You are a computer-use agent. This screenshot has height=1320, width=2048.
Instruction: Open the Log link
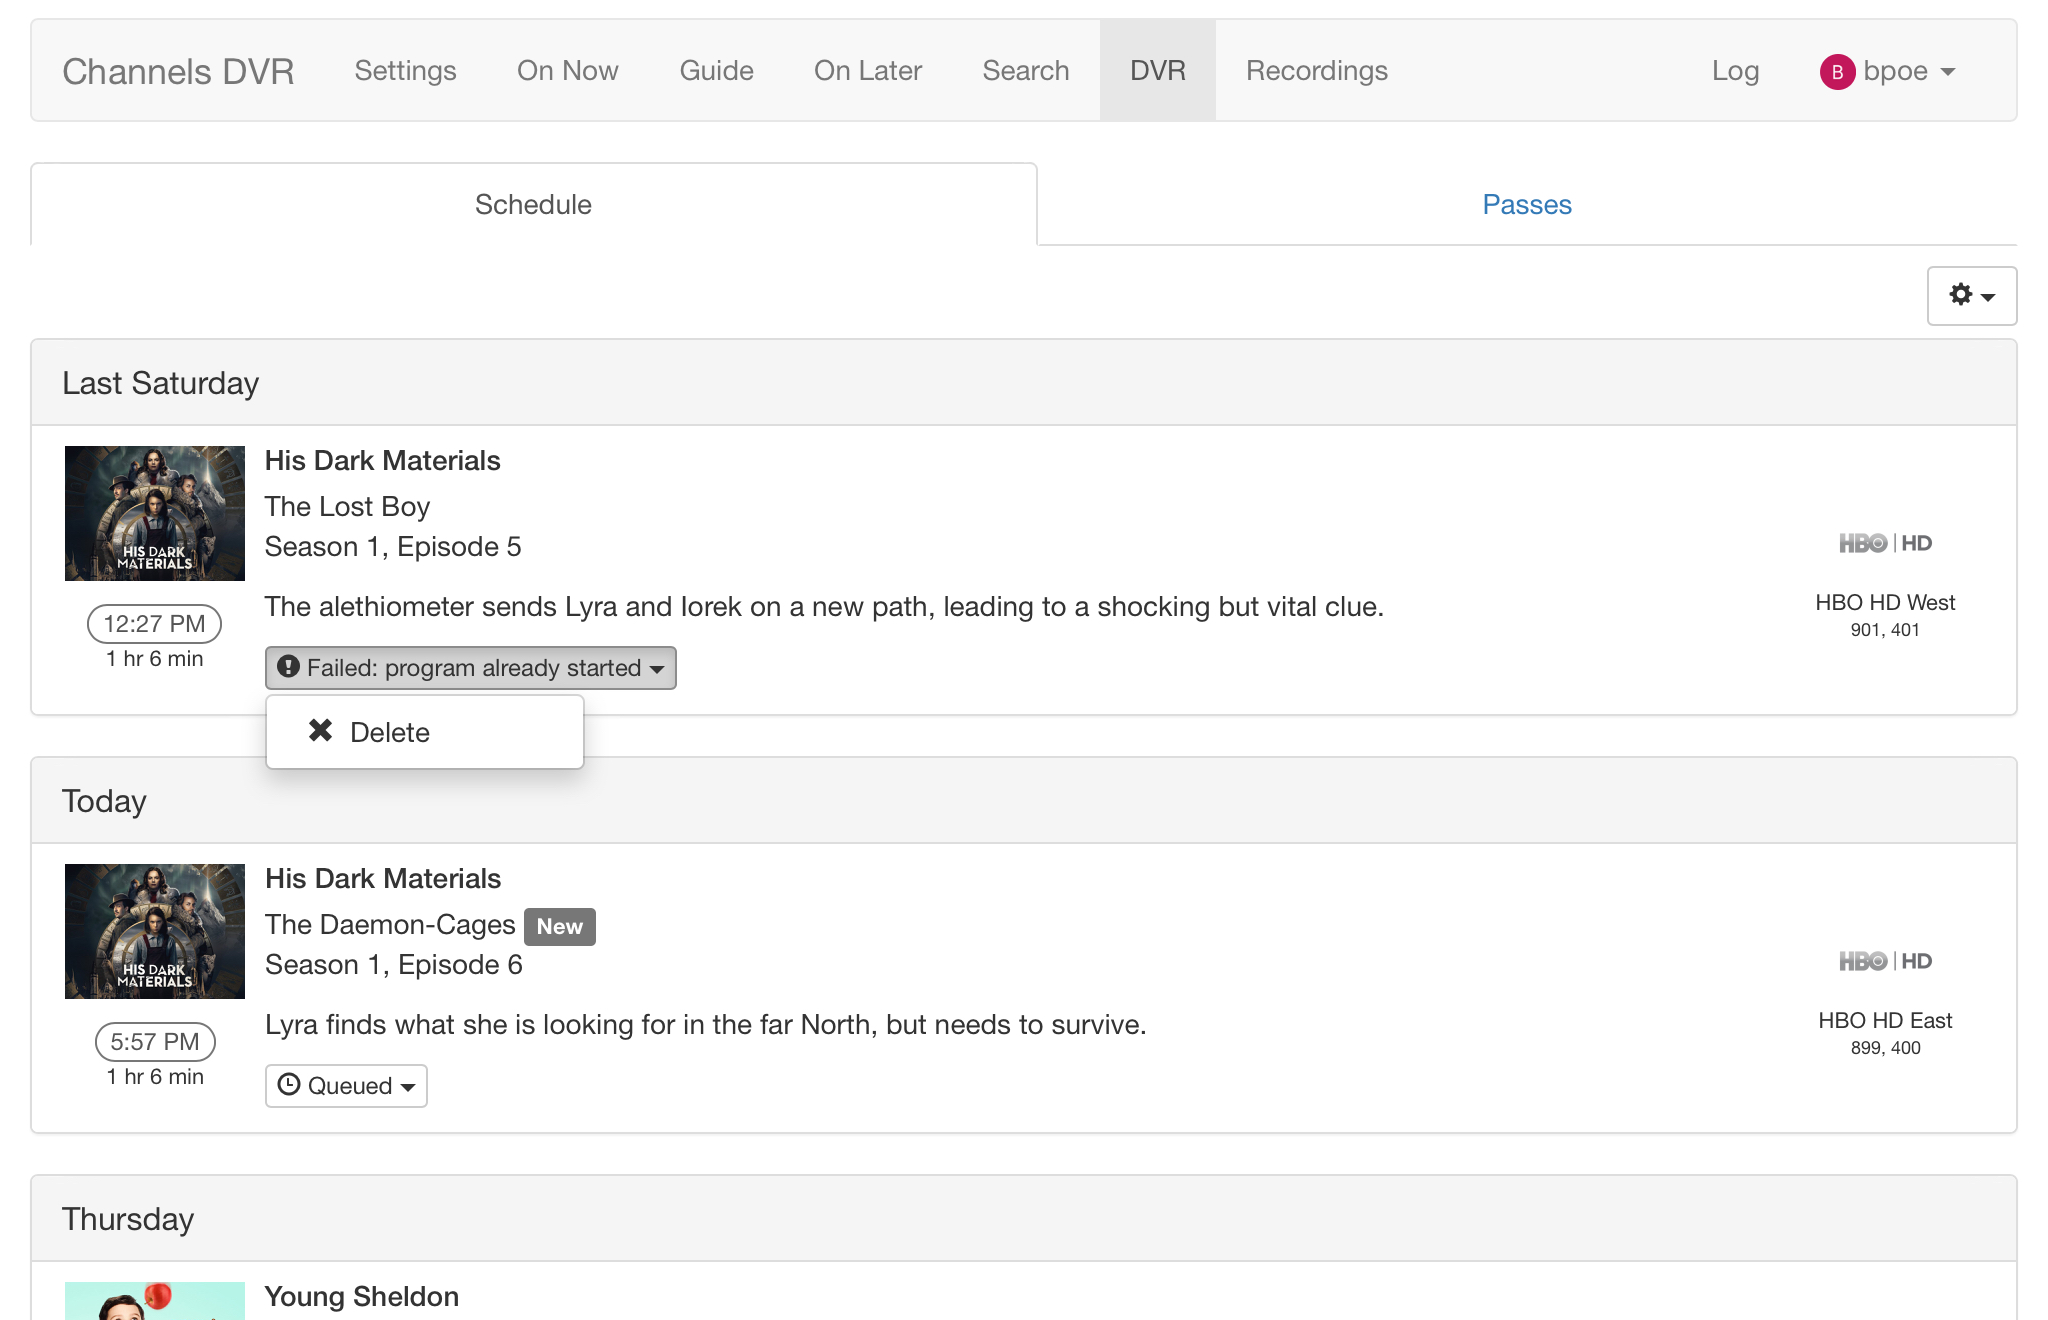click(1735, 71)
